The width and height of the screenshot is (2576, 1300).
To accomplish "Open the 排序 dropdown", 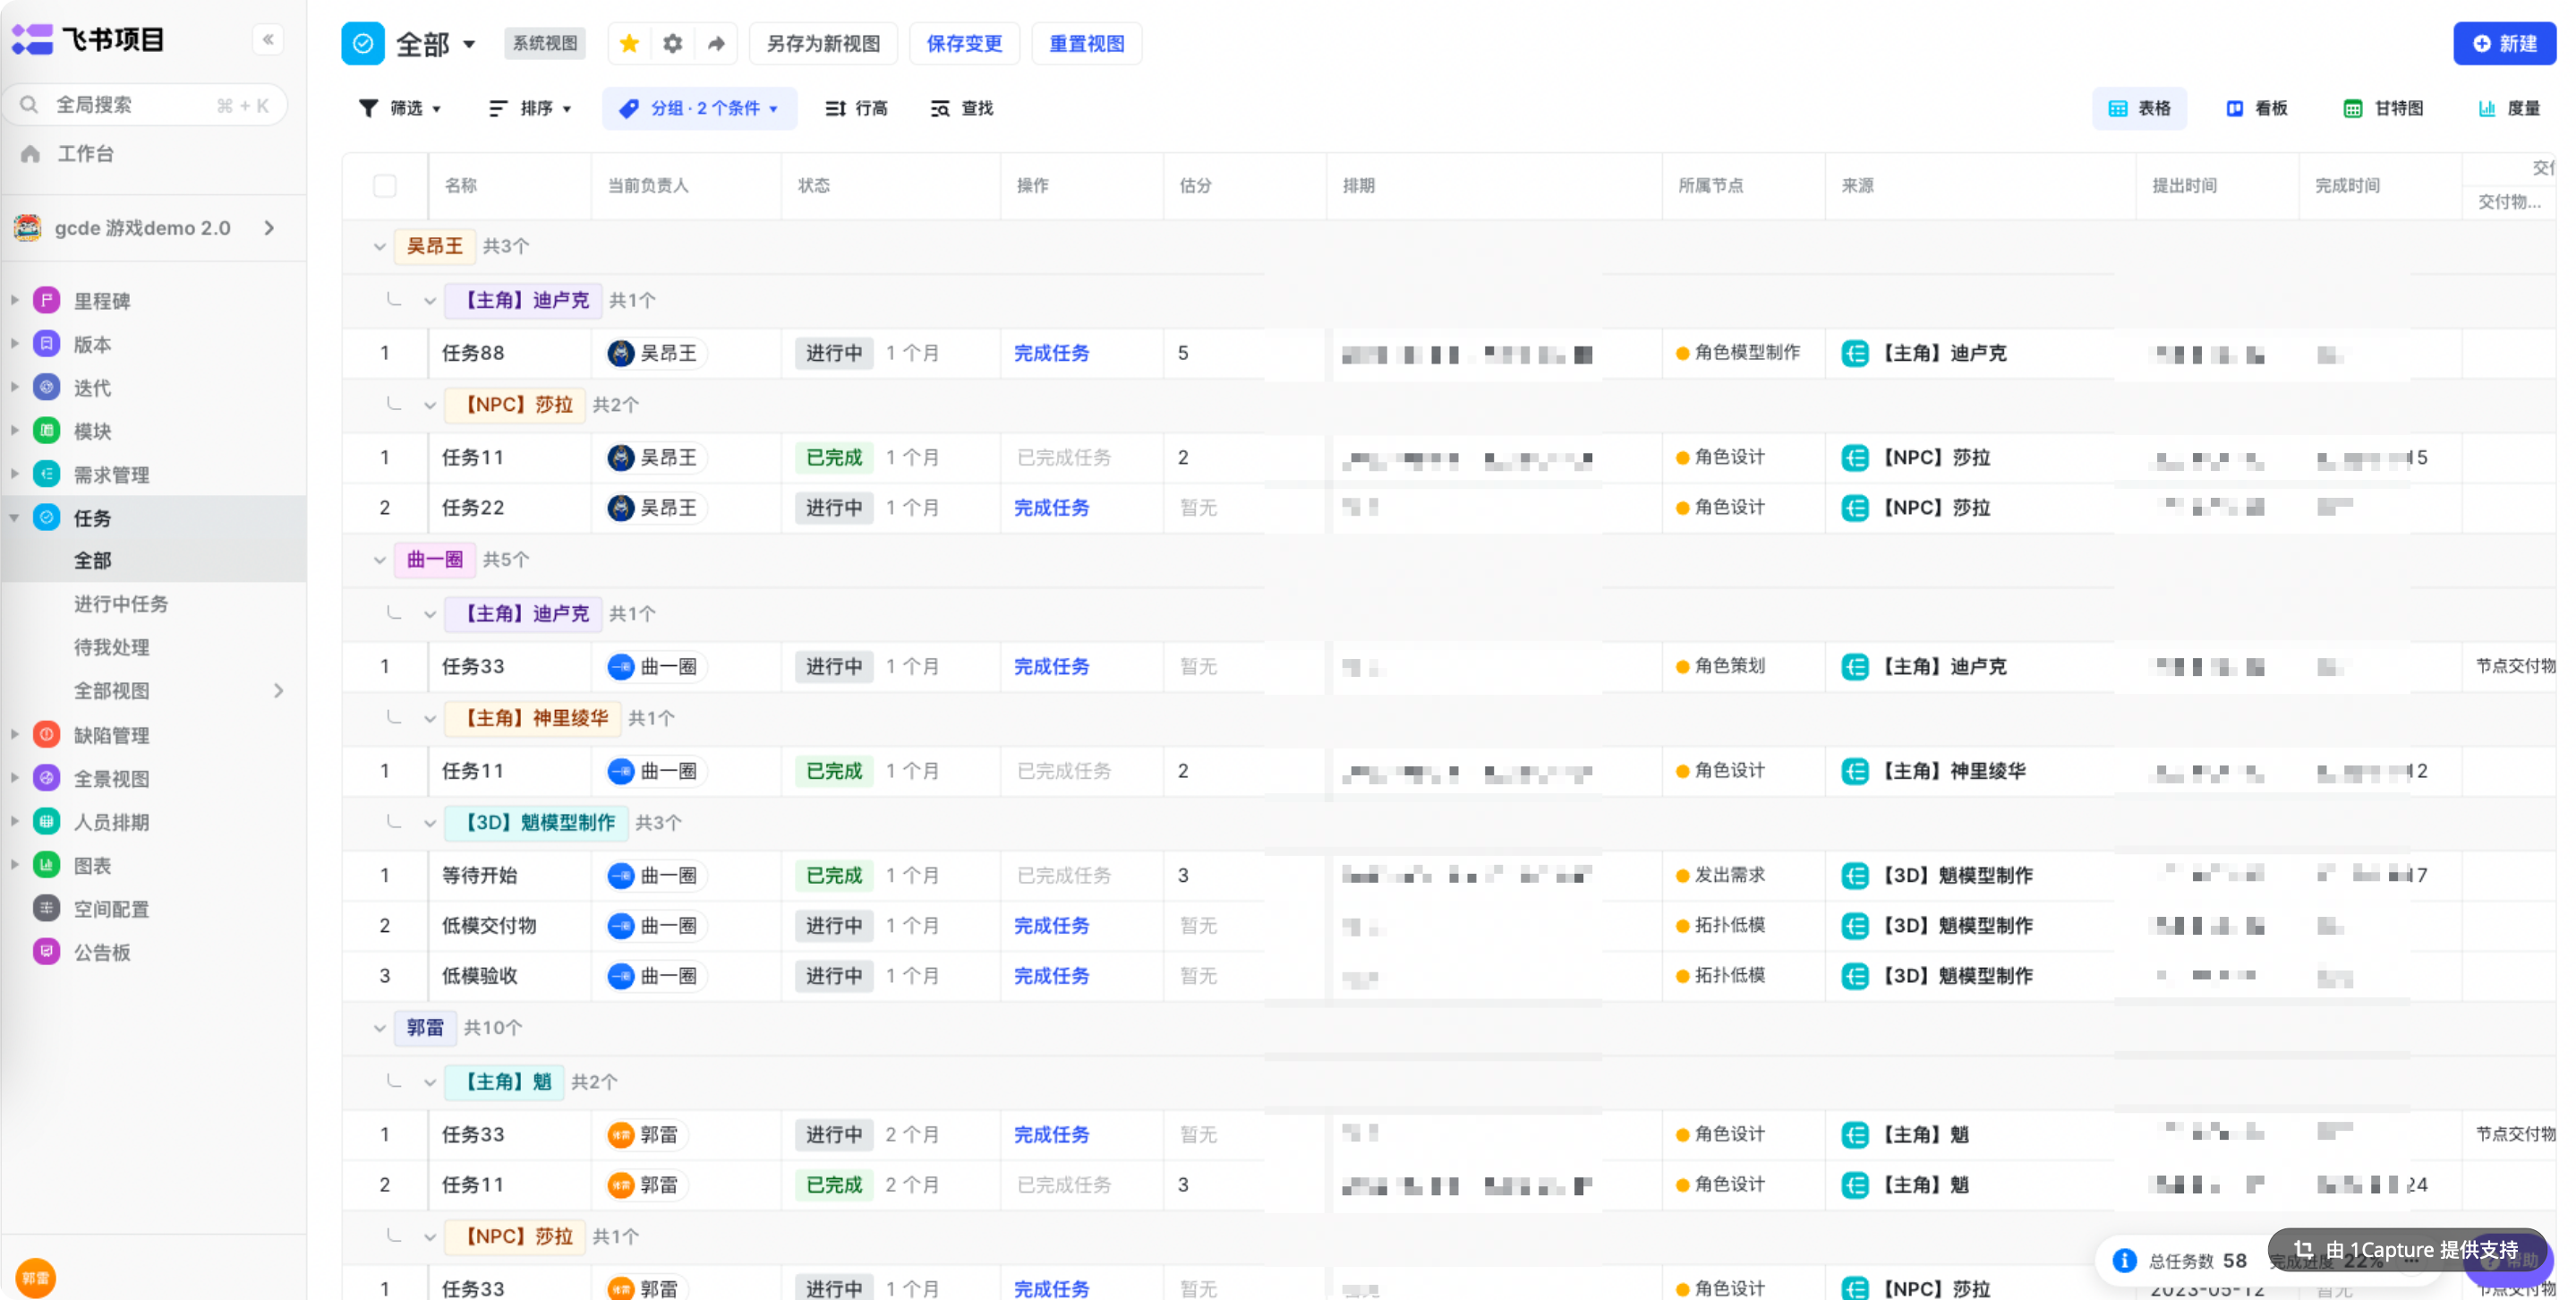I will [530, 108].
